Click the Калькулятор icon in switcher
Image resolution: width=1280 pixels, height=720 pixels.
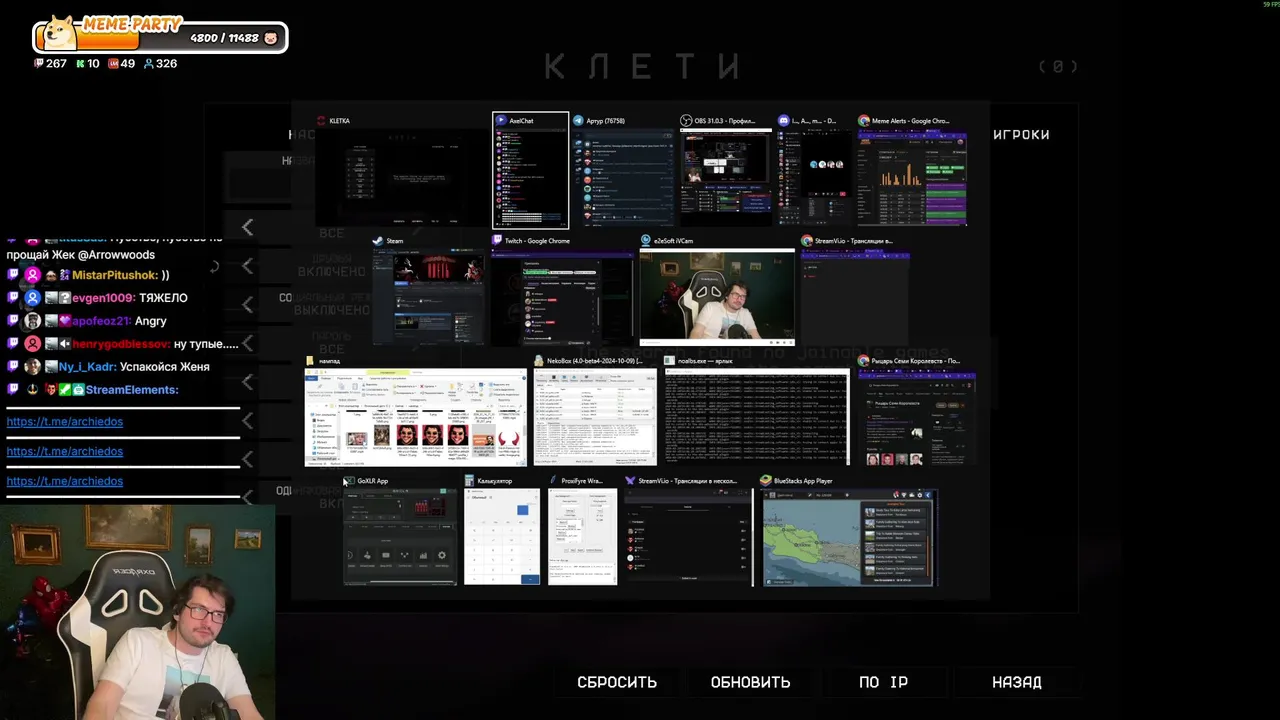469,481
